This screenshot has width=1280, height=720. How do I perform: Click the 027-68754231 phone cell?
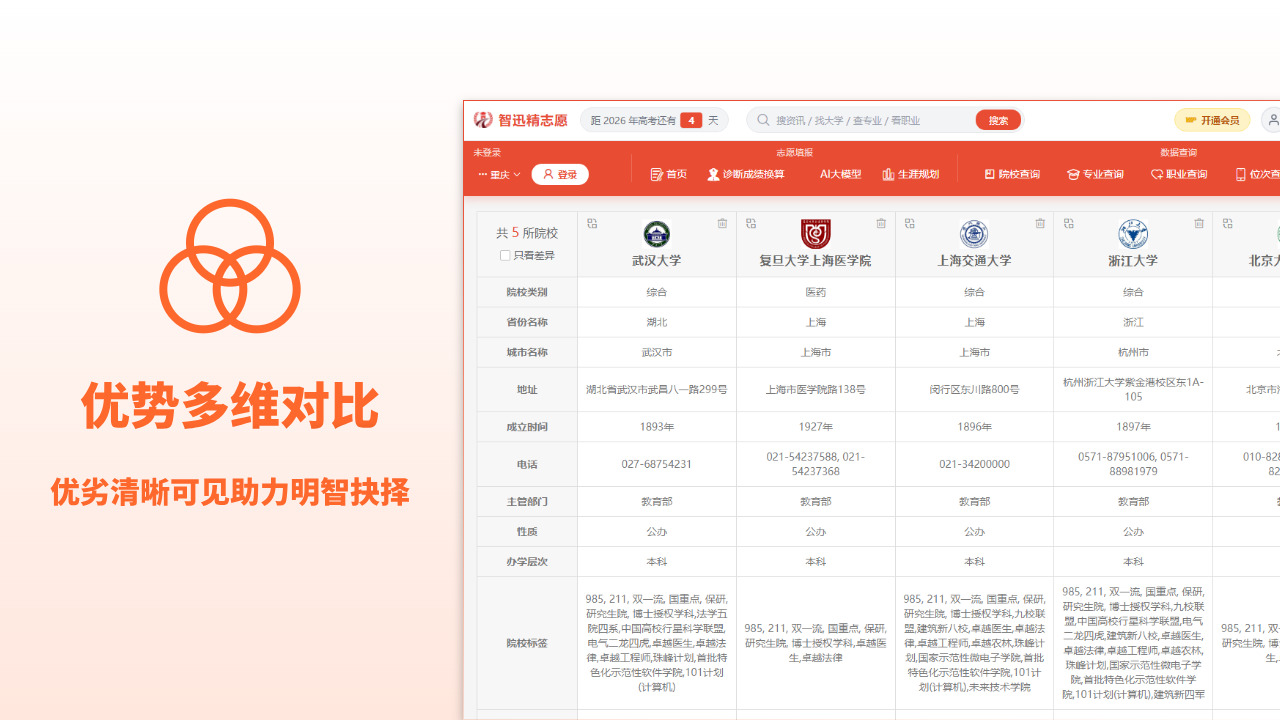(x=657, y=464)
